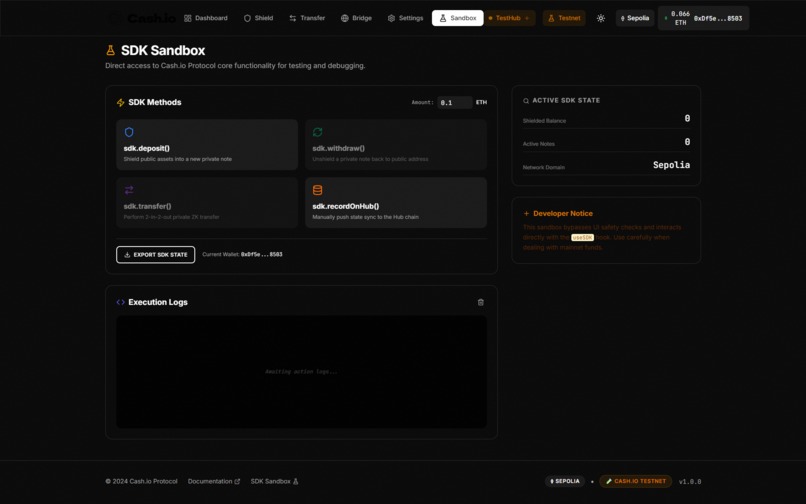The width and height of the screenshot is (806, 504).
Task: Click the highlighted useSDK code tag
Action: (x=582, y=238)
